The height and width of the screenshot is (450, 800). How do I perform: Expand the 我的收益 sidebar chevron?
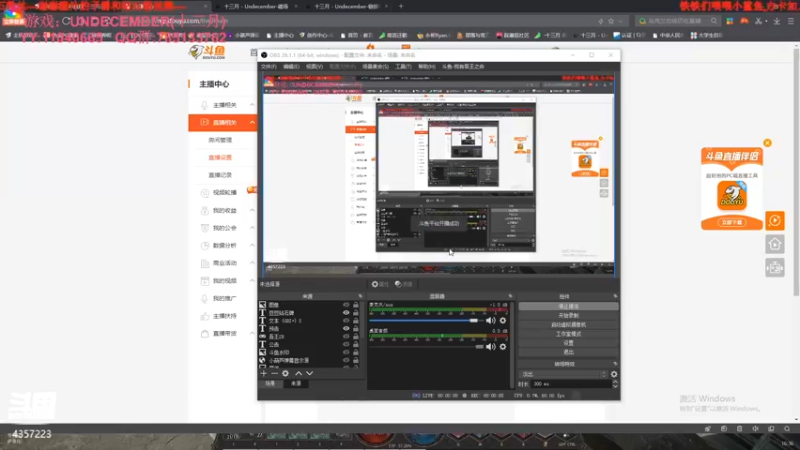click(252, 210)
